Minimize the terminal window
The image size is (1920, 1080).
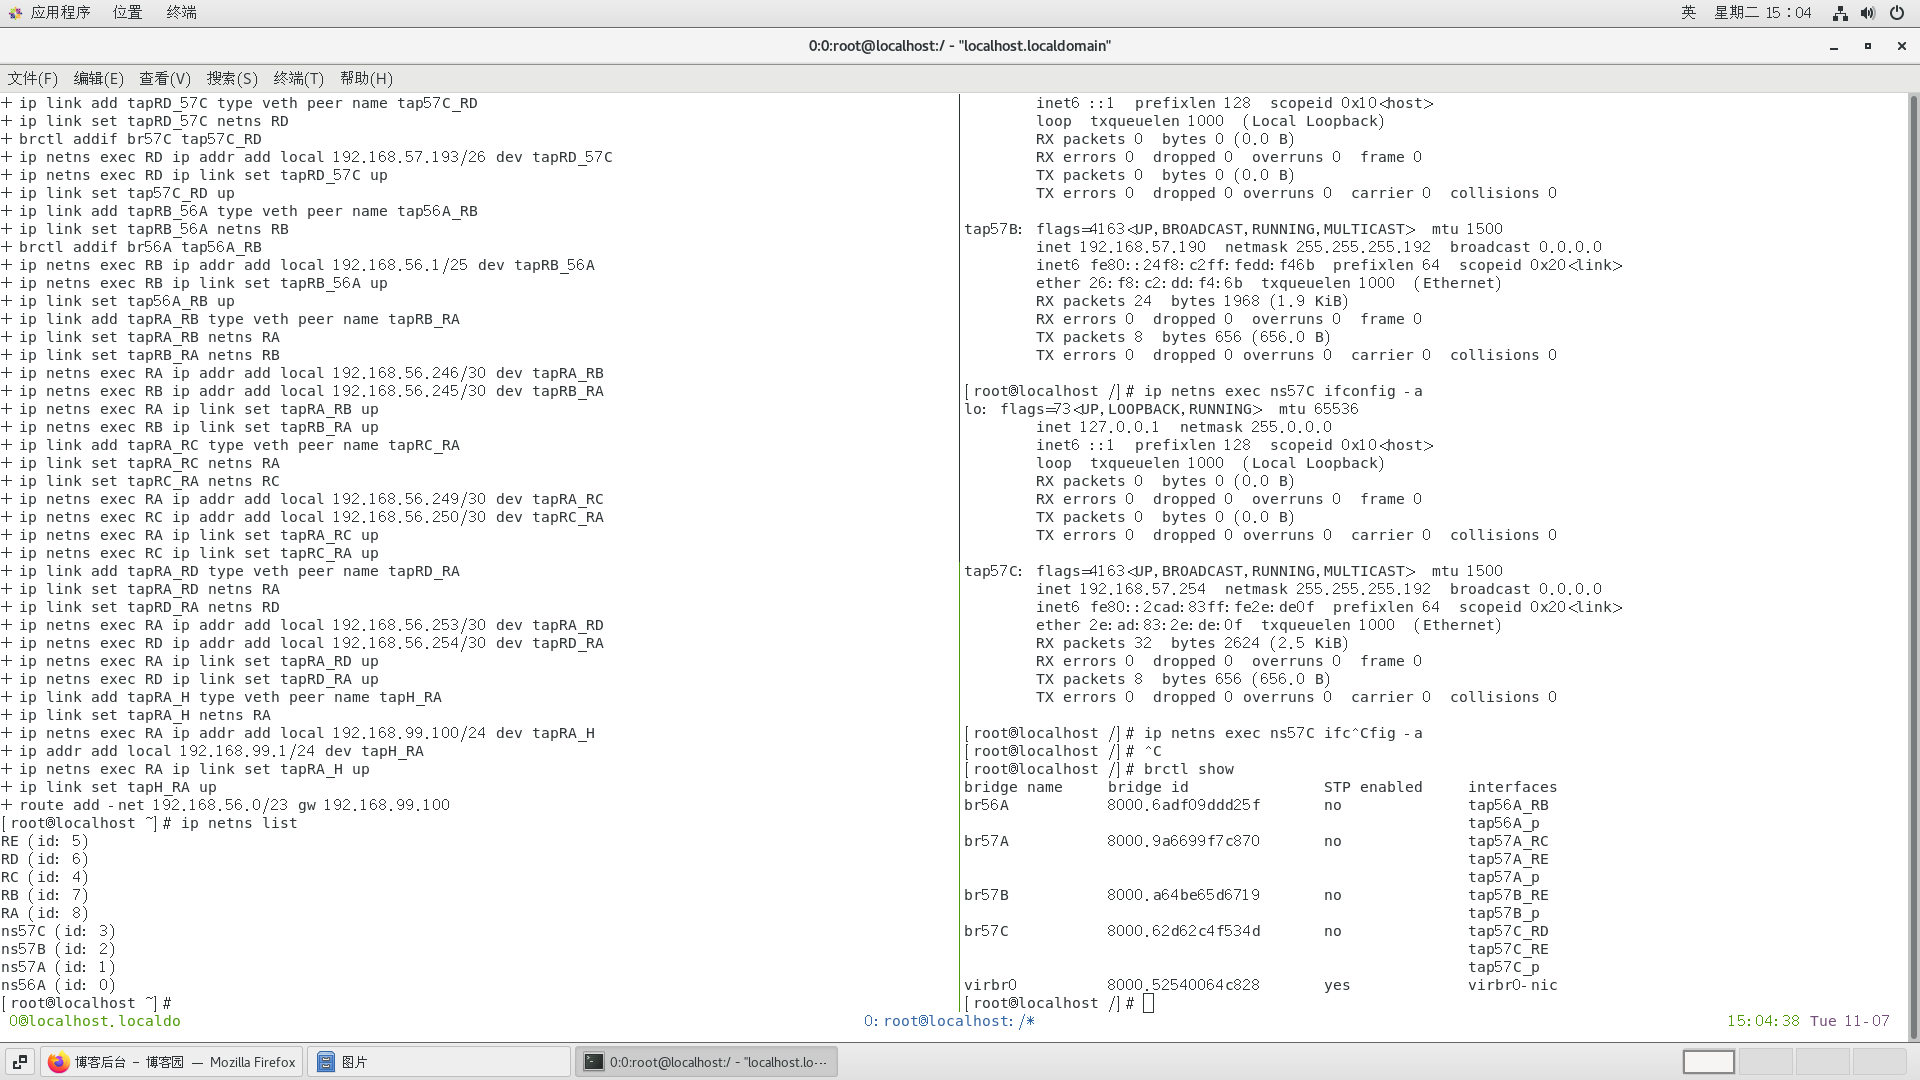click(1834, 46)
